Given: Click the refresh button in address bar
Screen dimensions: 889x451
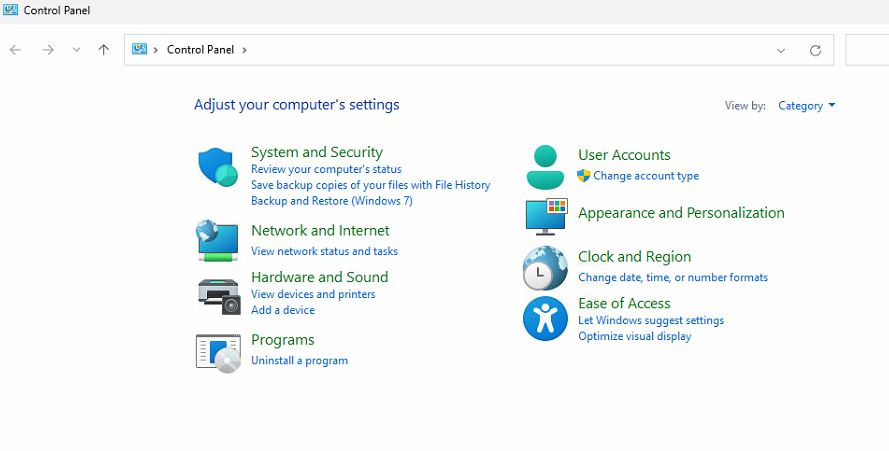Looking at the screenshot, I should click(x=815, y=50).
